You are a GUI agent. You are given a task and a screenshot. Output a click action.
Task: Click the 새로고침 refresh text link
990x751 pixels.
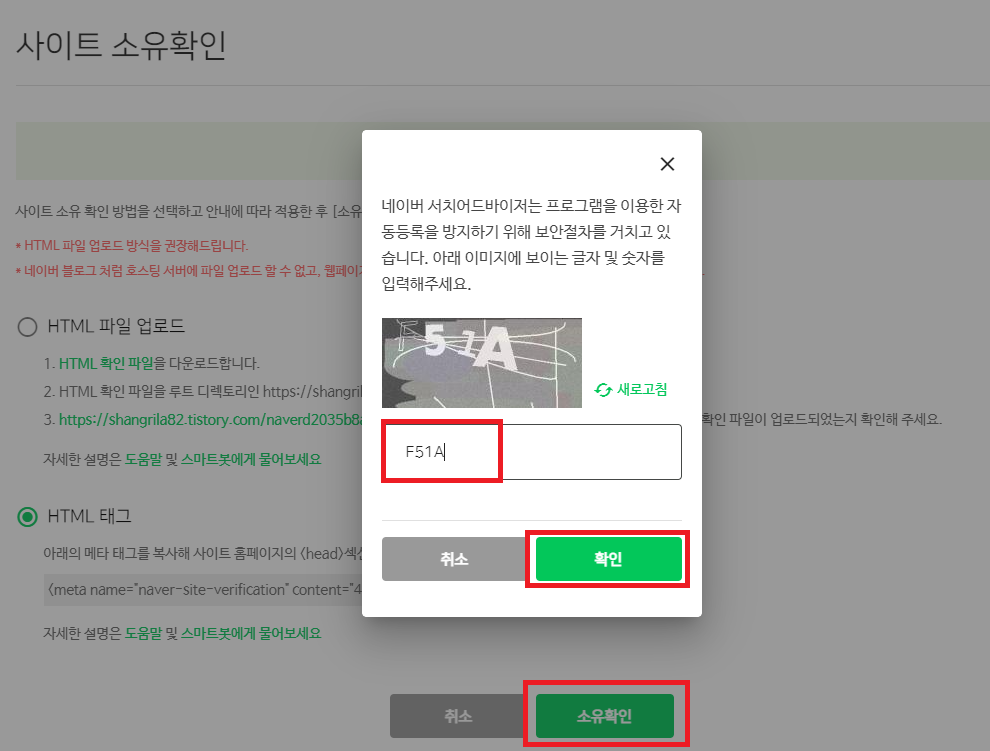[x=641, y=390]
